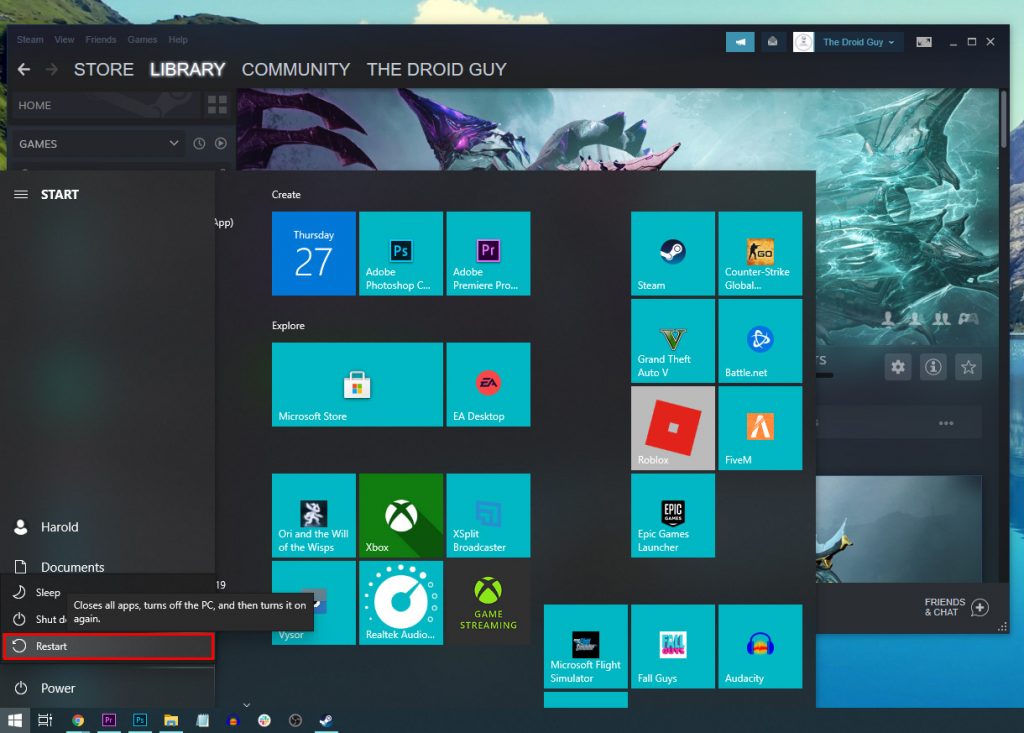Open the Games menu in Steam

pyautogui.click(x=142, y=39)
